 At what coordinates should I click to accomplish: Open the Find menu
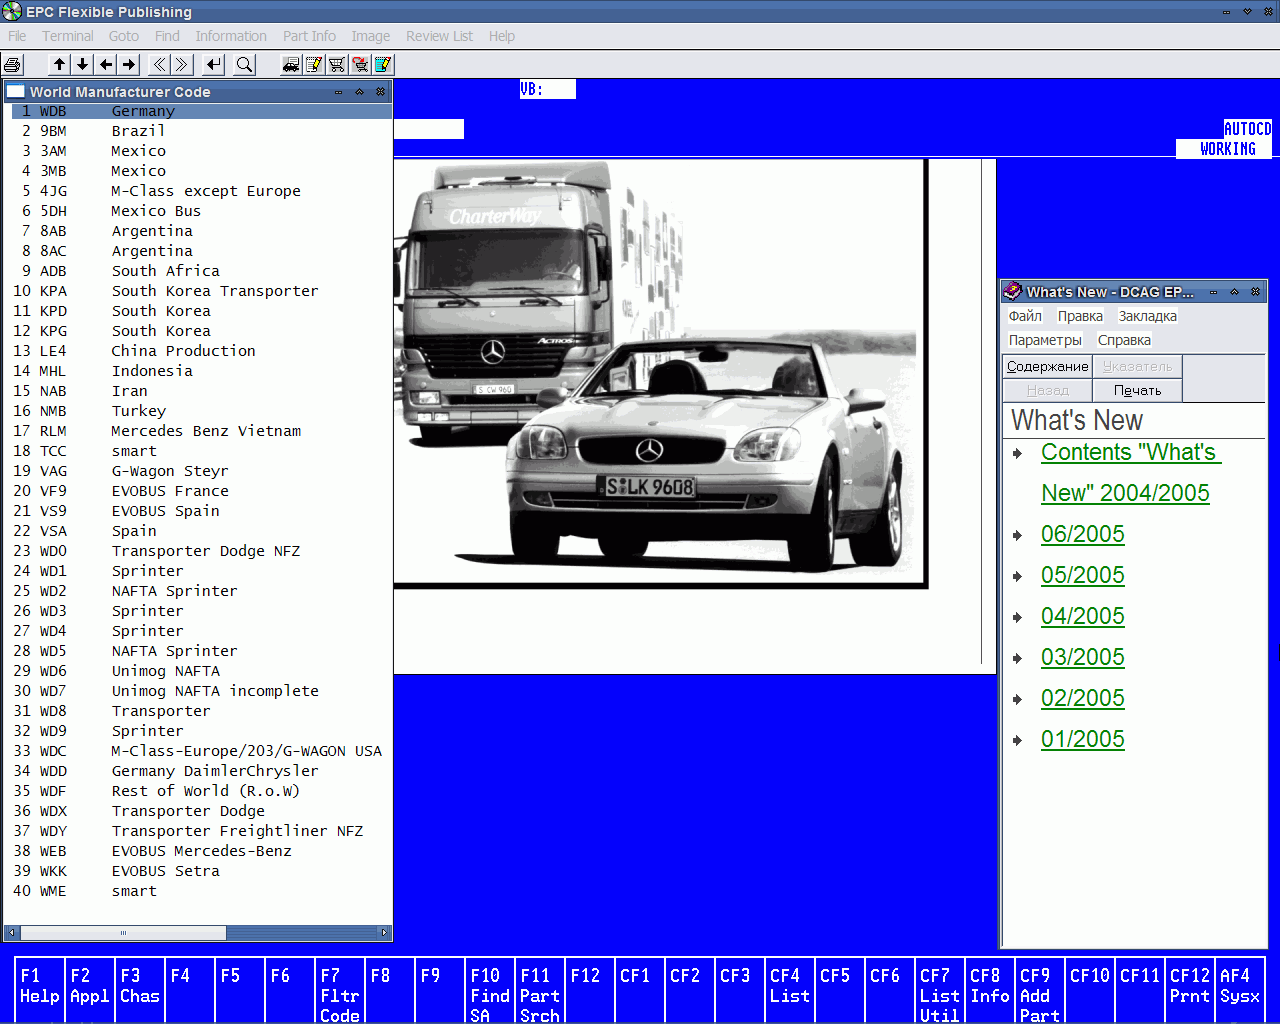click(x=167, y=36)
